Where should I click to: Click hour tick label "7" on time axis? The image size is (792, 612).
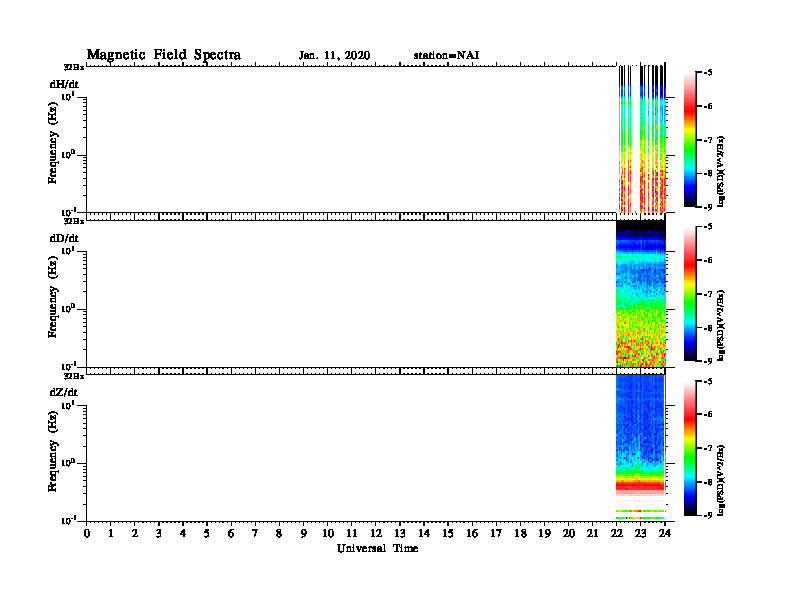tap(255, 533)
